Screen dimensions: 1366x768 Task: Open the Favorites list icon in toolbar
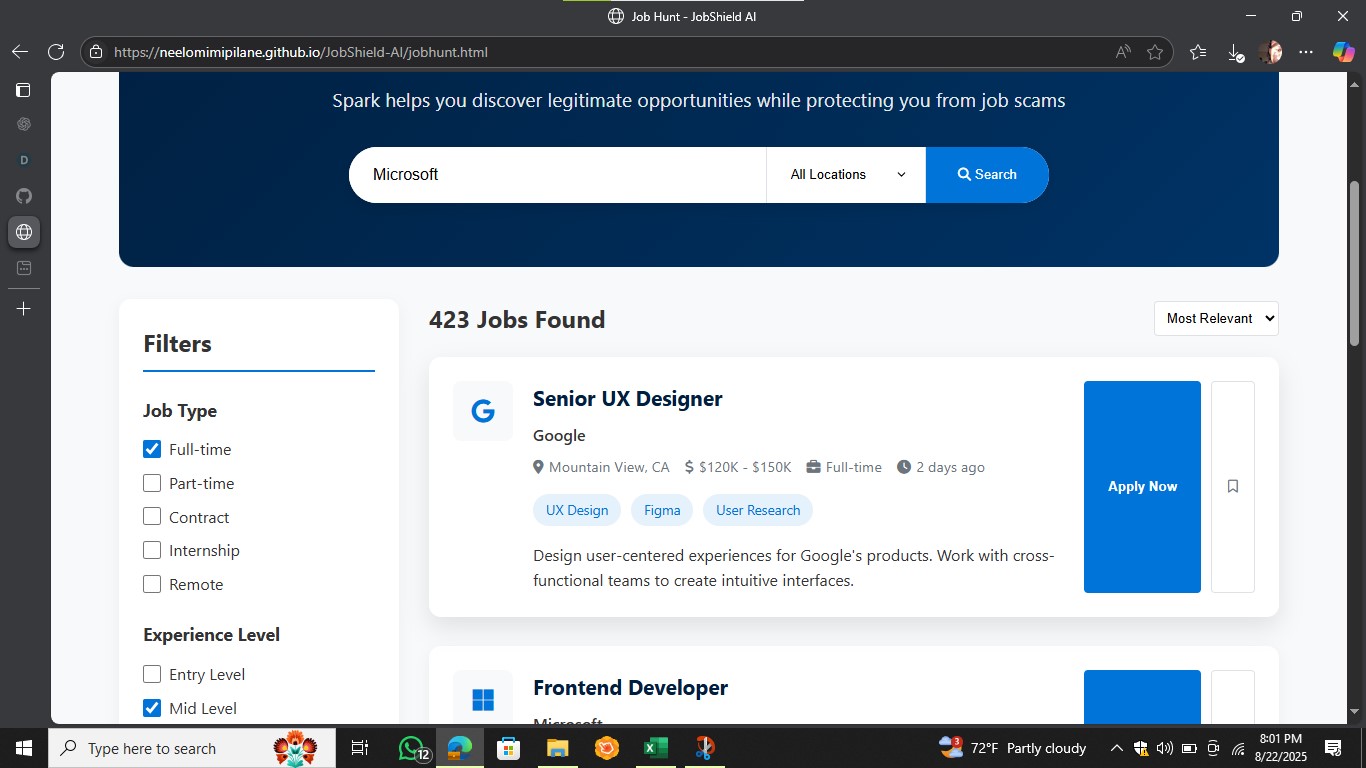click(1198, 52)
